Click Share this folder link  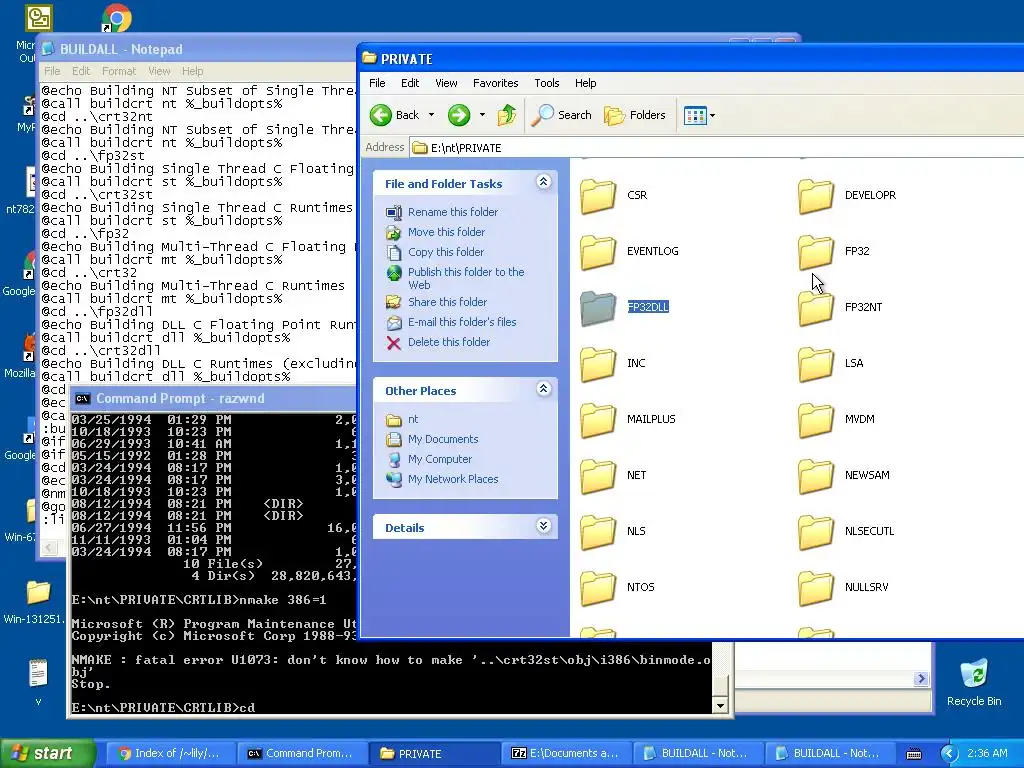447,302
